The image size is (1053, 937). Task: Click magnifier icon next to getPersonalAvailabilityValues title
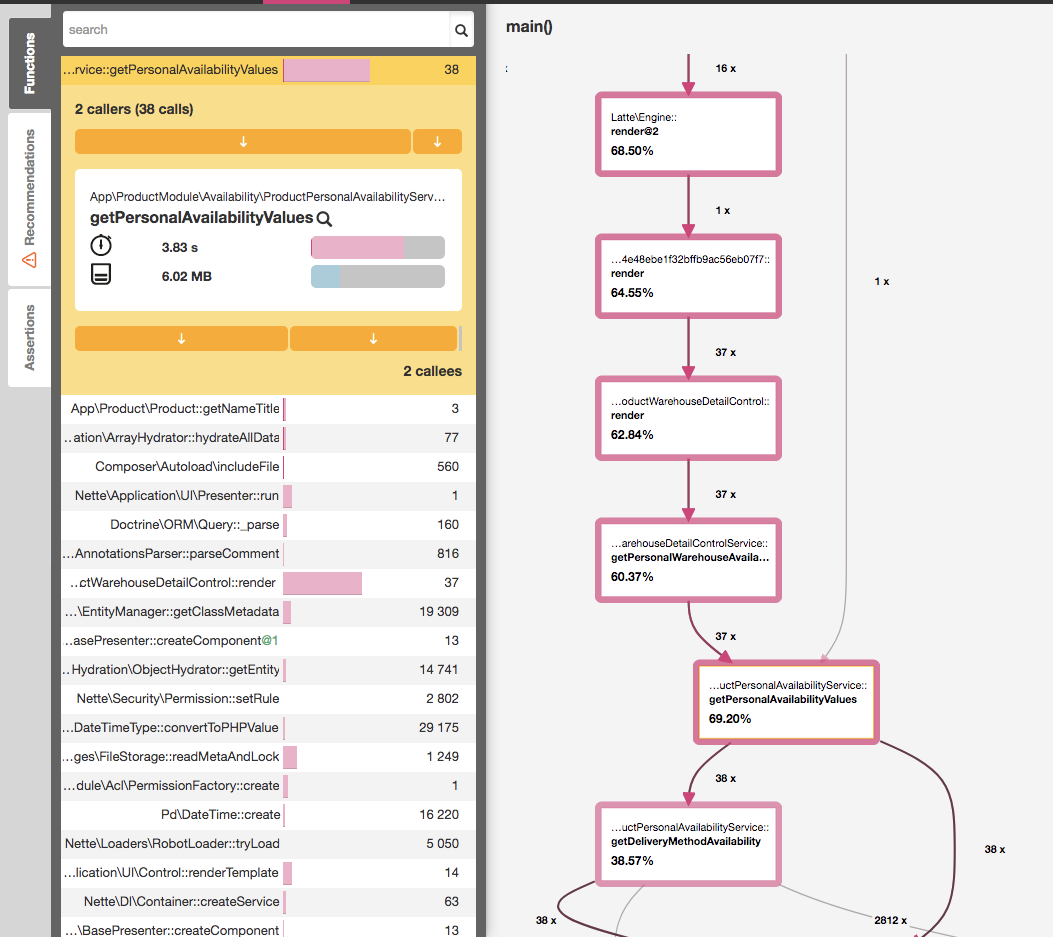point(324,219)
